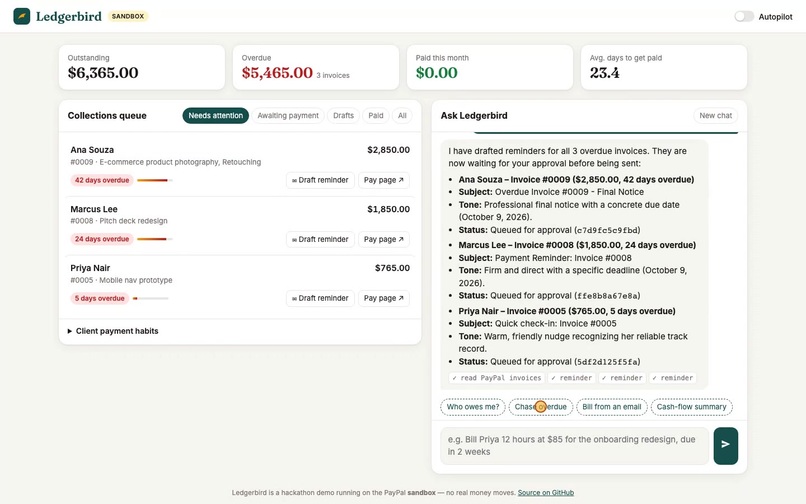Draft reminder for Ana Souza
Image resolution: width=806 pixels, height=504 pixels.
(320, 180)
